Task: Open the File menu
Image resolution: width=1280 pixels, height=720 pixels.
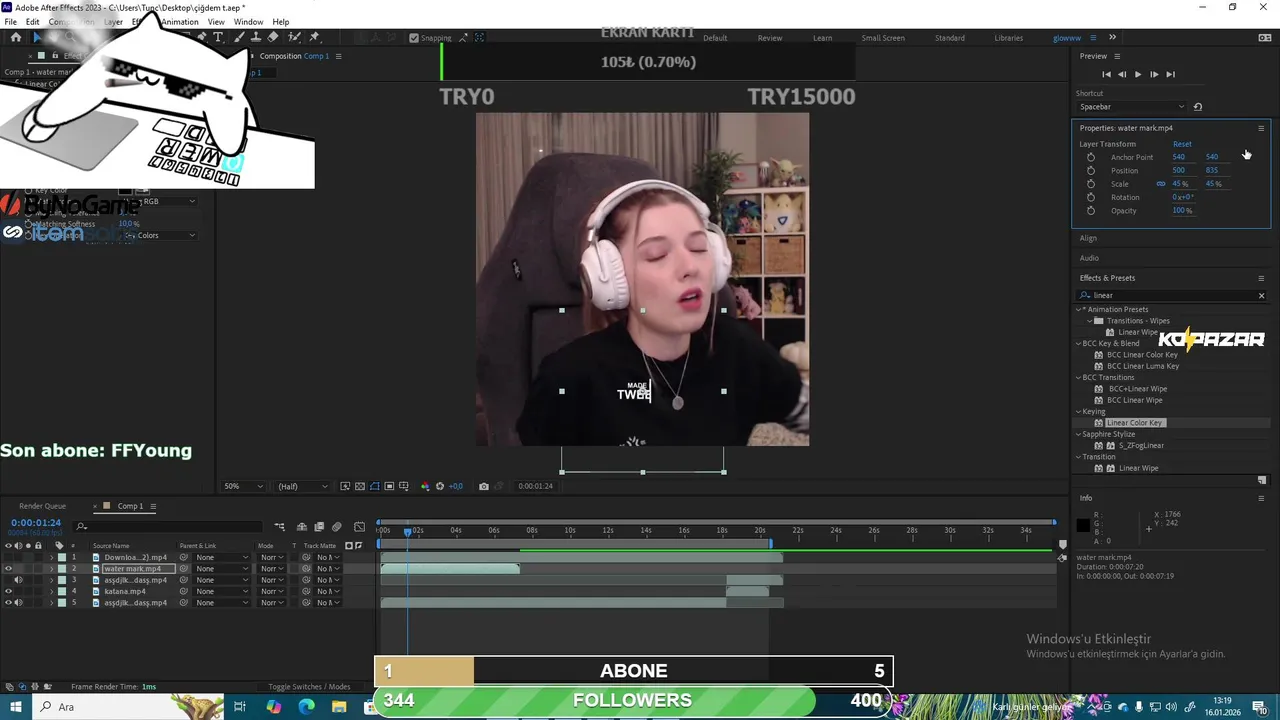Action: pos(10,22)
